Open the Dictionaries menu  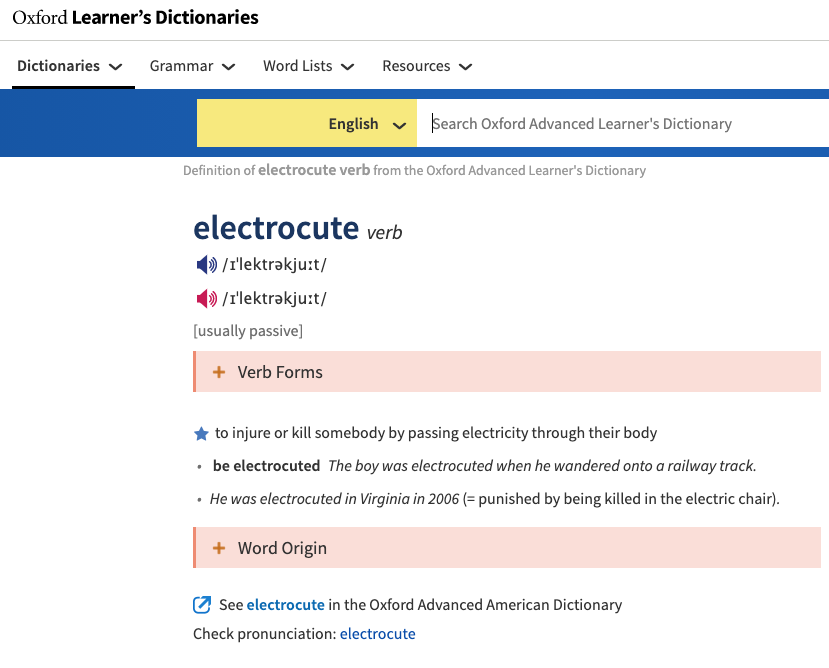point(70,66)
